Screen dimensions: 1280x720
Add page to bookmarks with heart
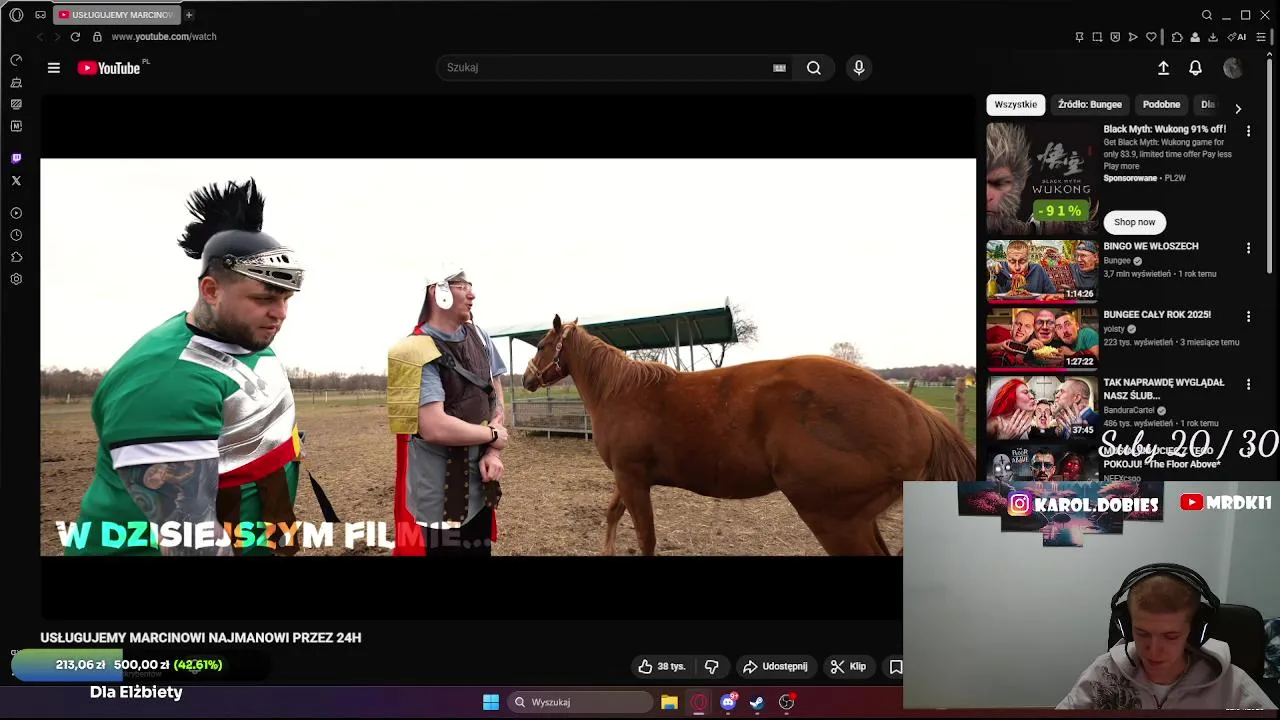(1151, 37)
